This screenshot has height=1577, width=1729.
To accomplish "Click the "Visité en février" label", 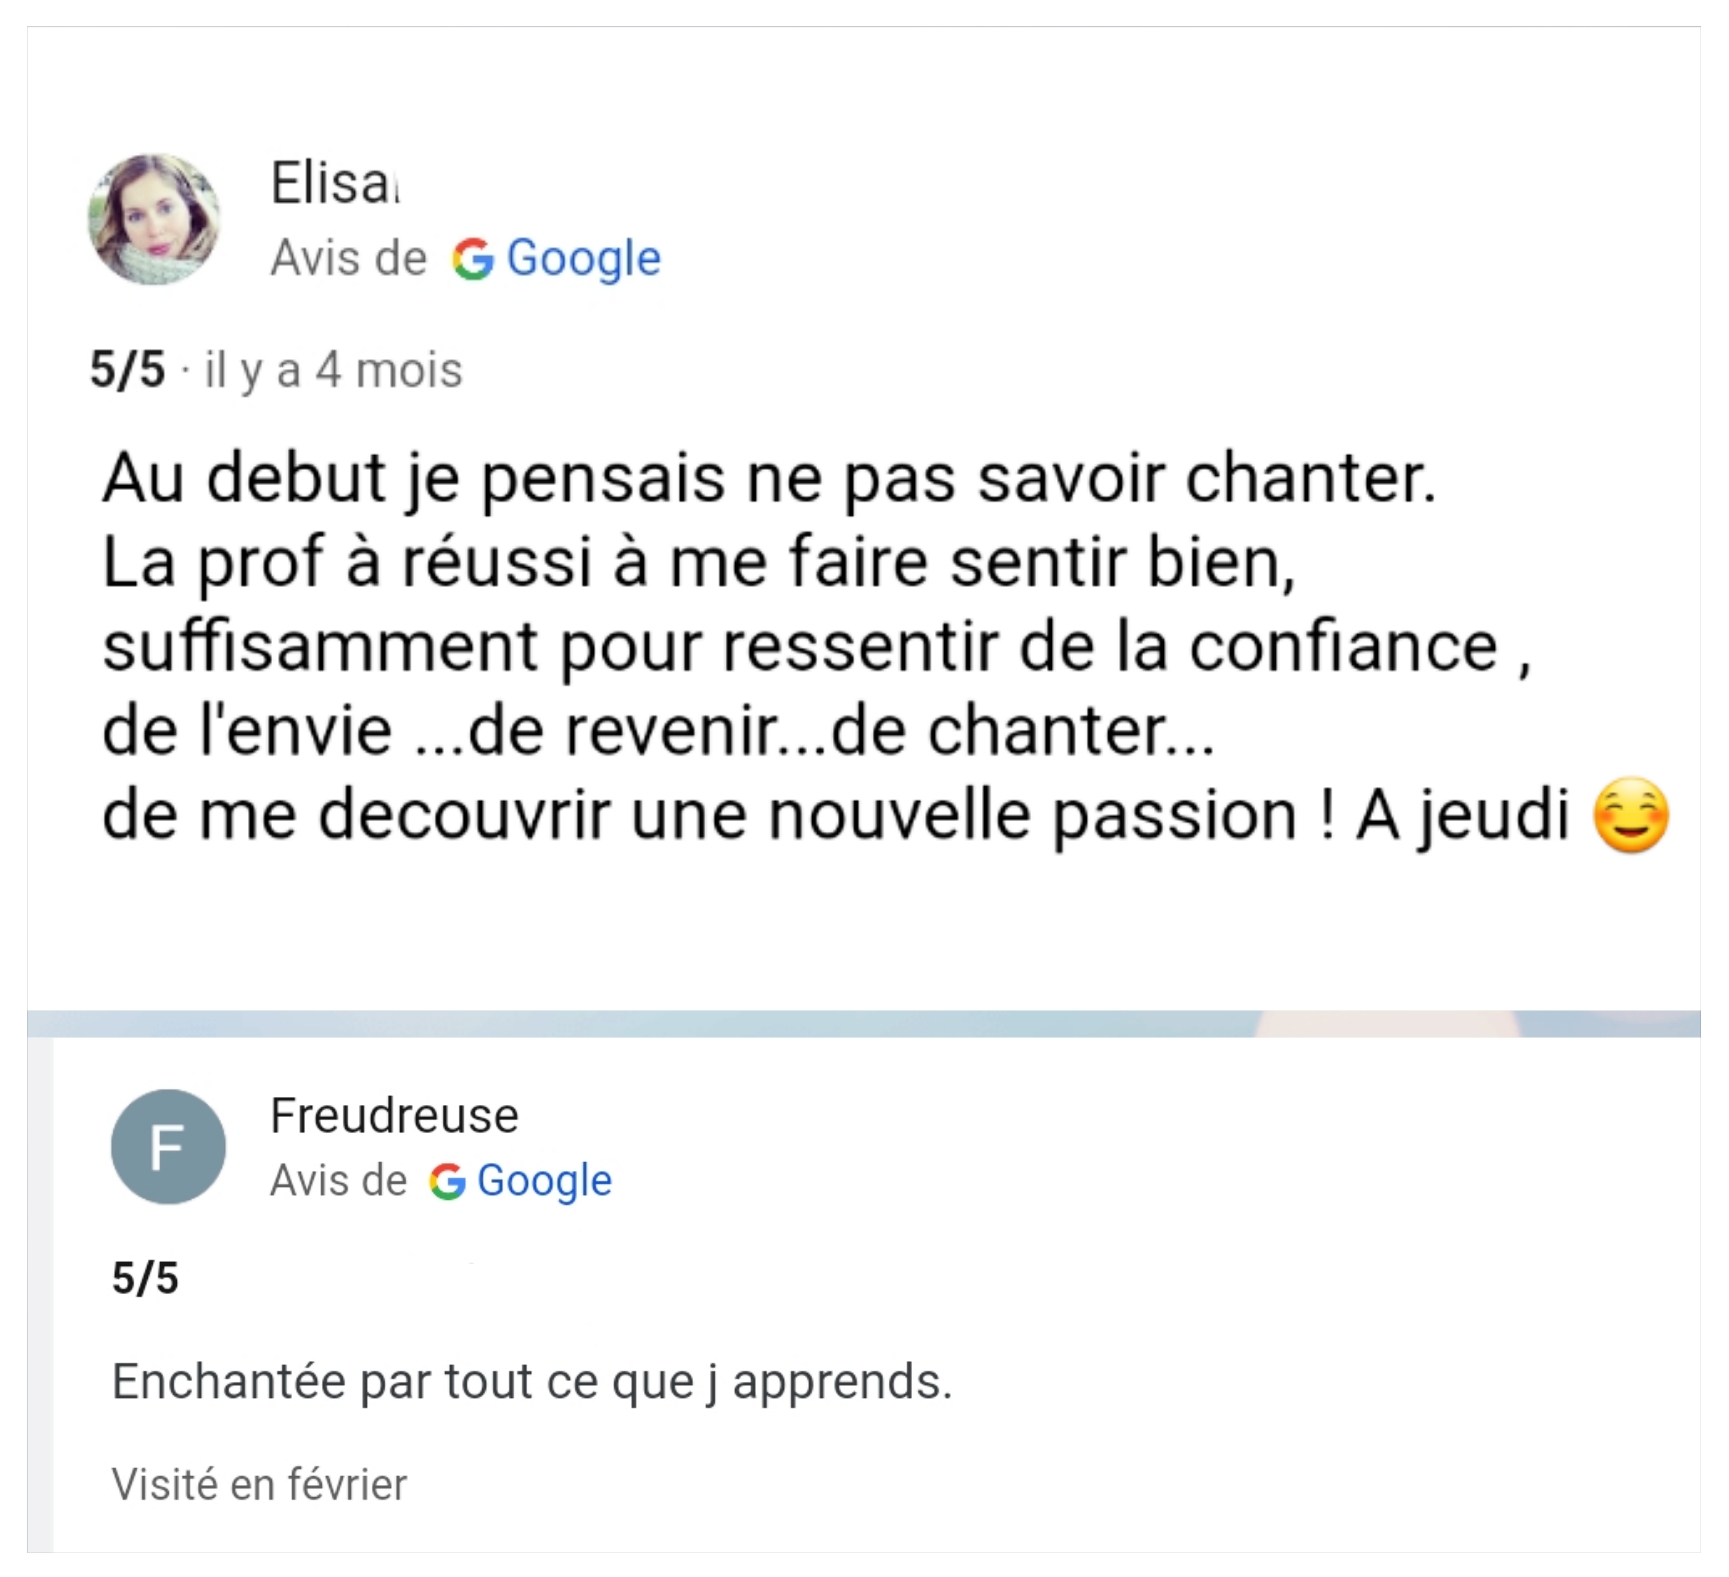I will pos(259,1485).
